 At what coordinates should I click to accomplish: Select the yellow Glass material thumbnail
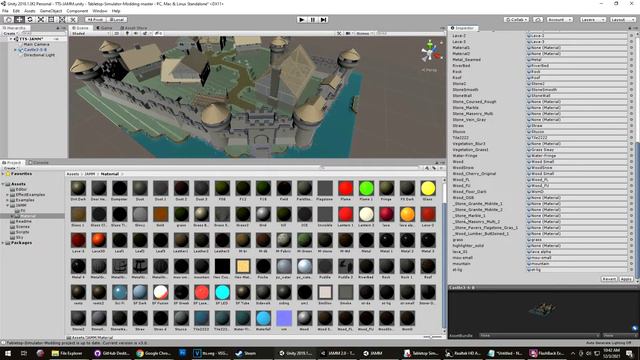pos(428,189)
